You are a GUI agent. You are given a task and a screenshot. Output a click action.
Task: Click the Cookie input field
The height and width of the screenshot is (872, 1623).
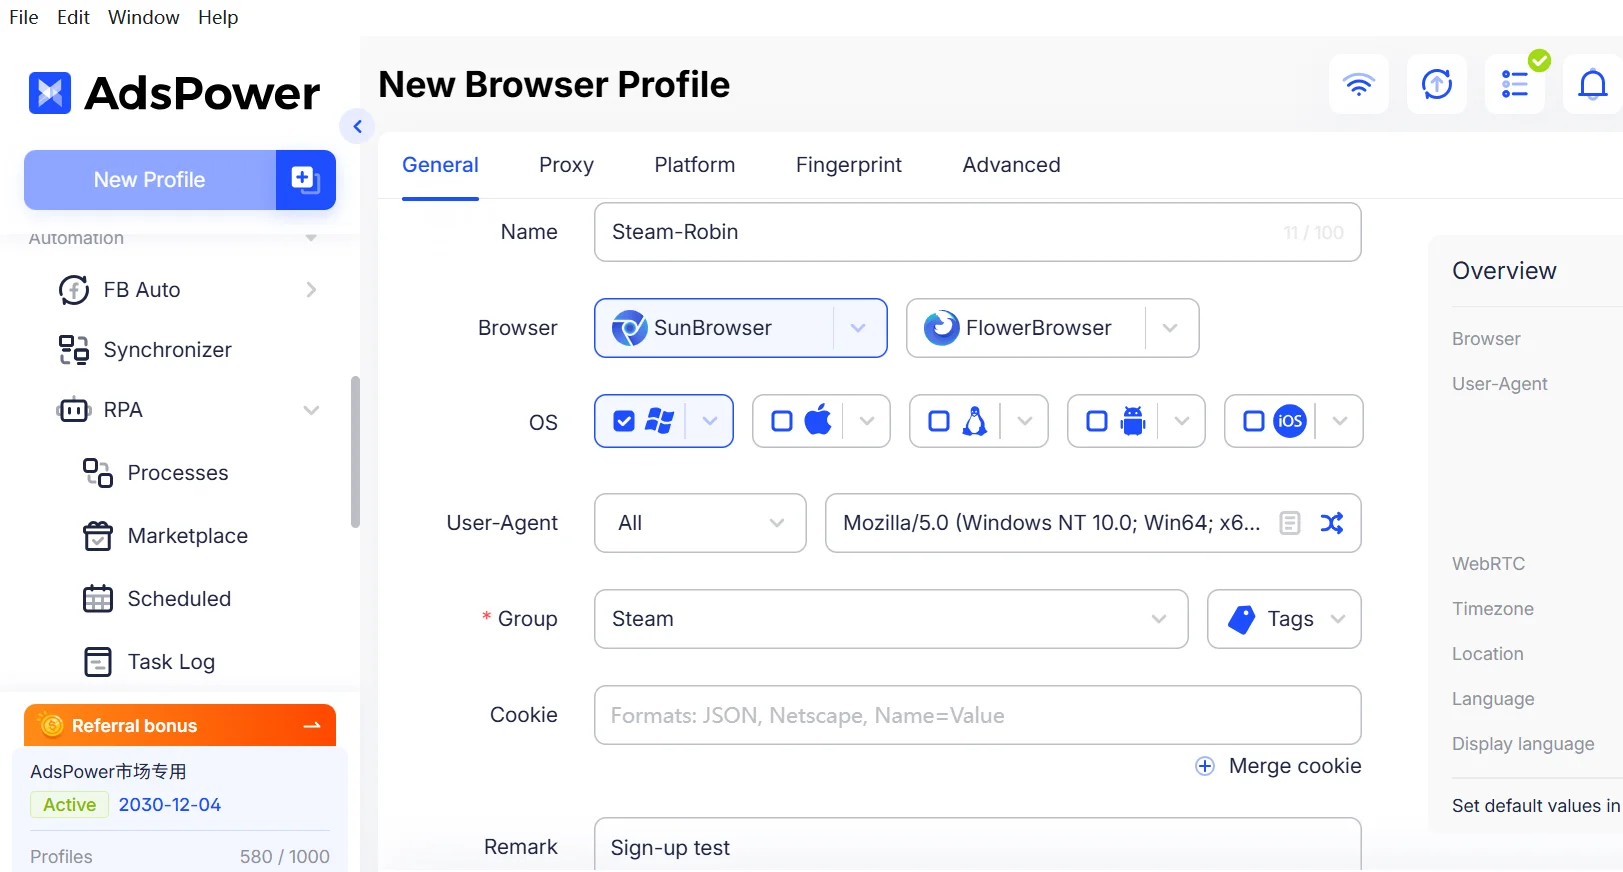(x=978, y=715)
